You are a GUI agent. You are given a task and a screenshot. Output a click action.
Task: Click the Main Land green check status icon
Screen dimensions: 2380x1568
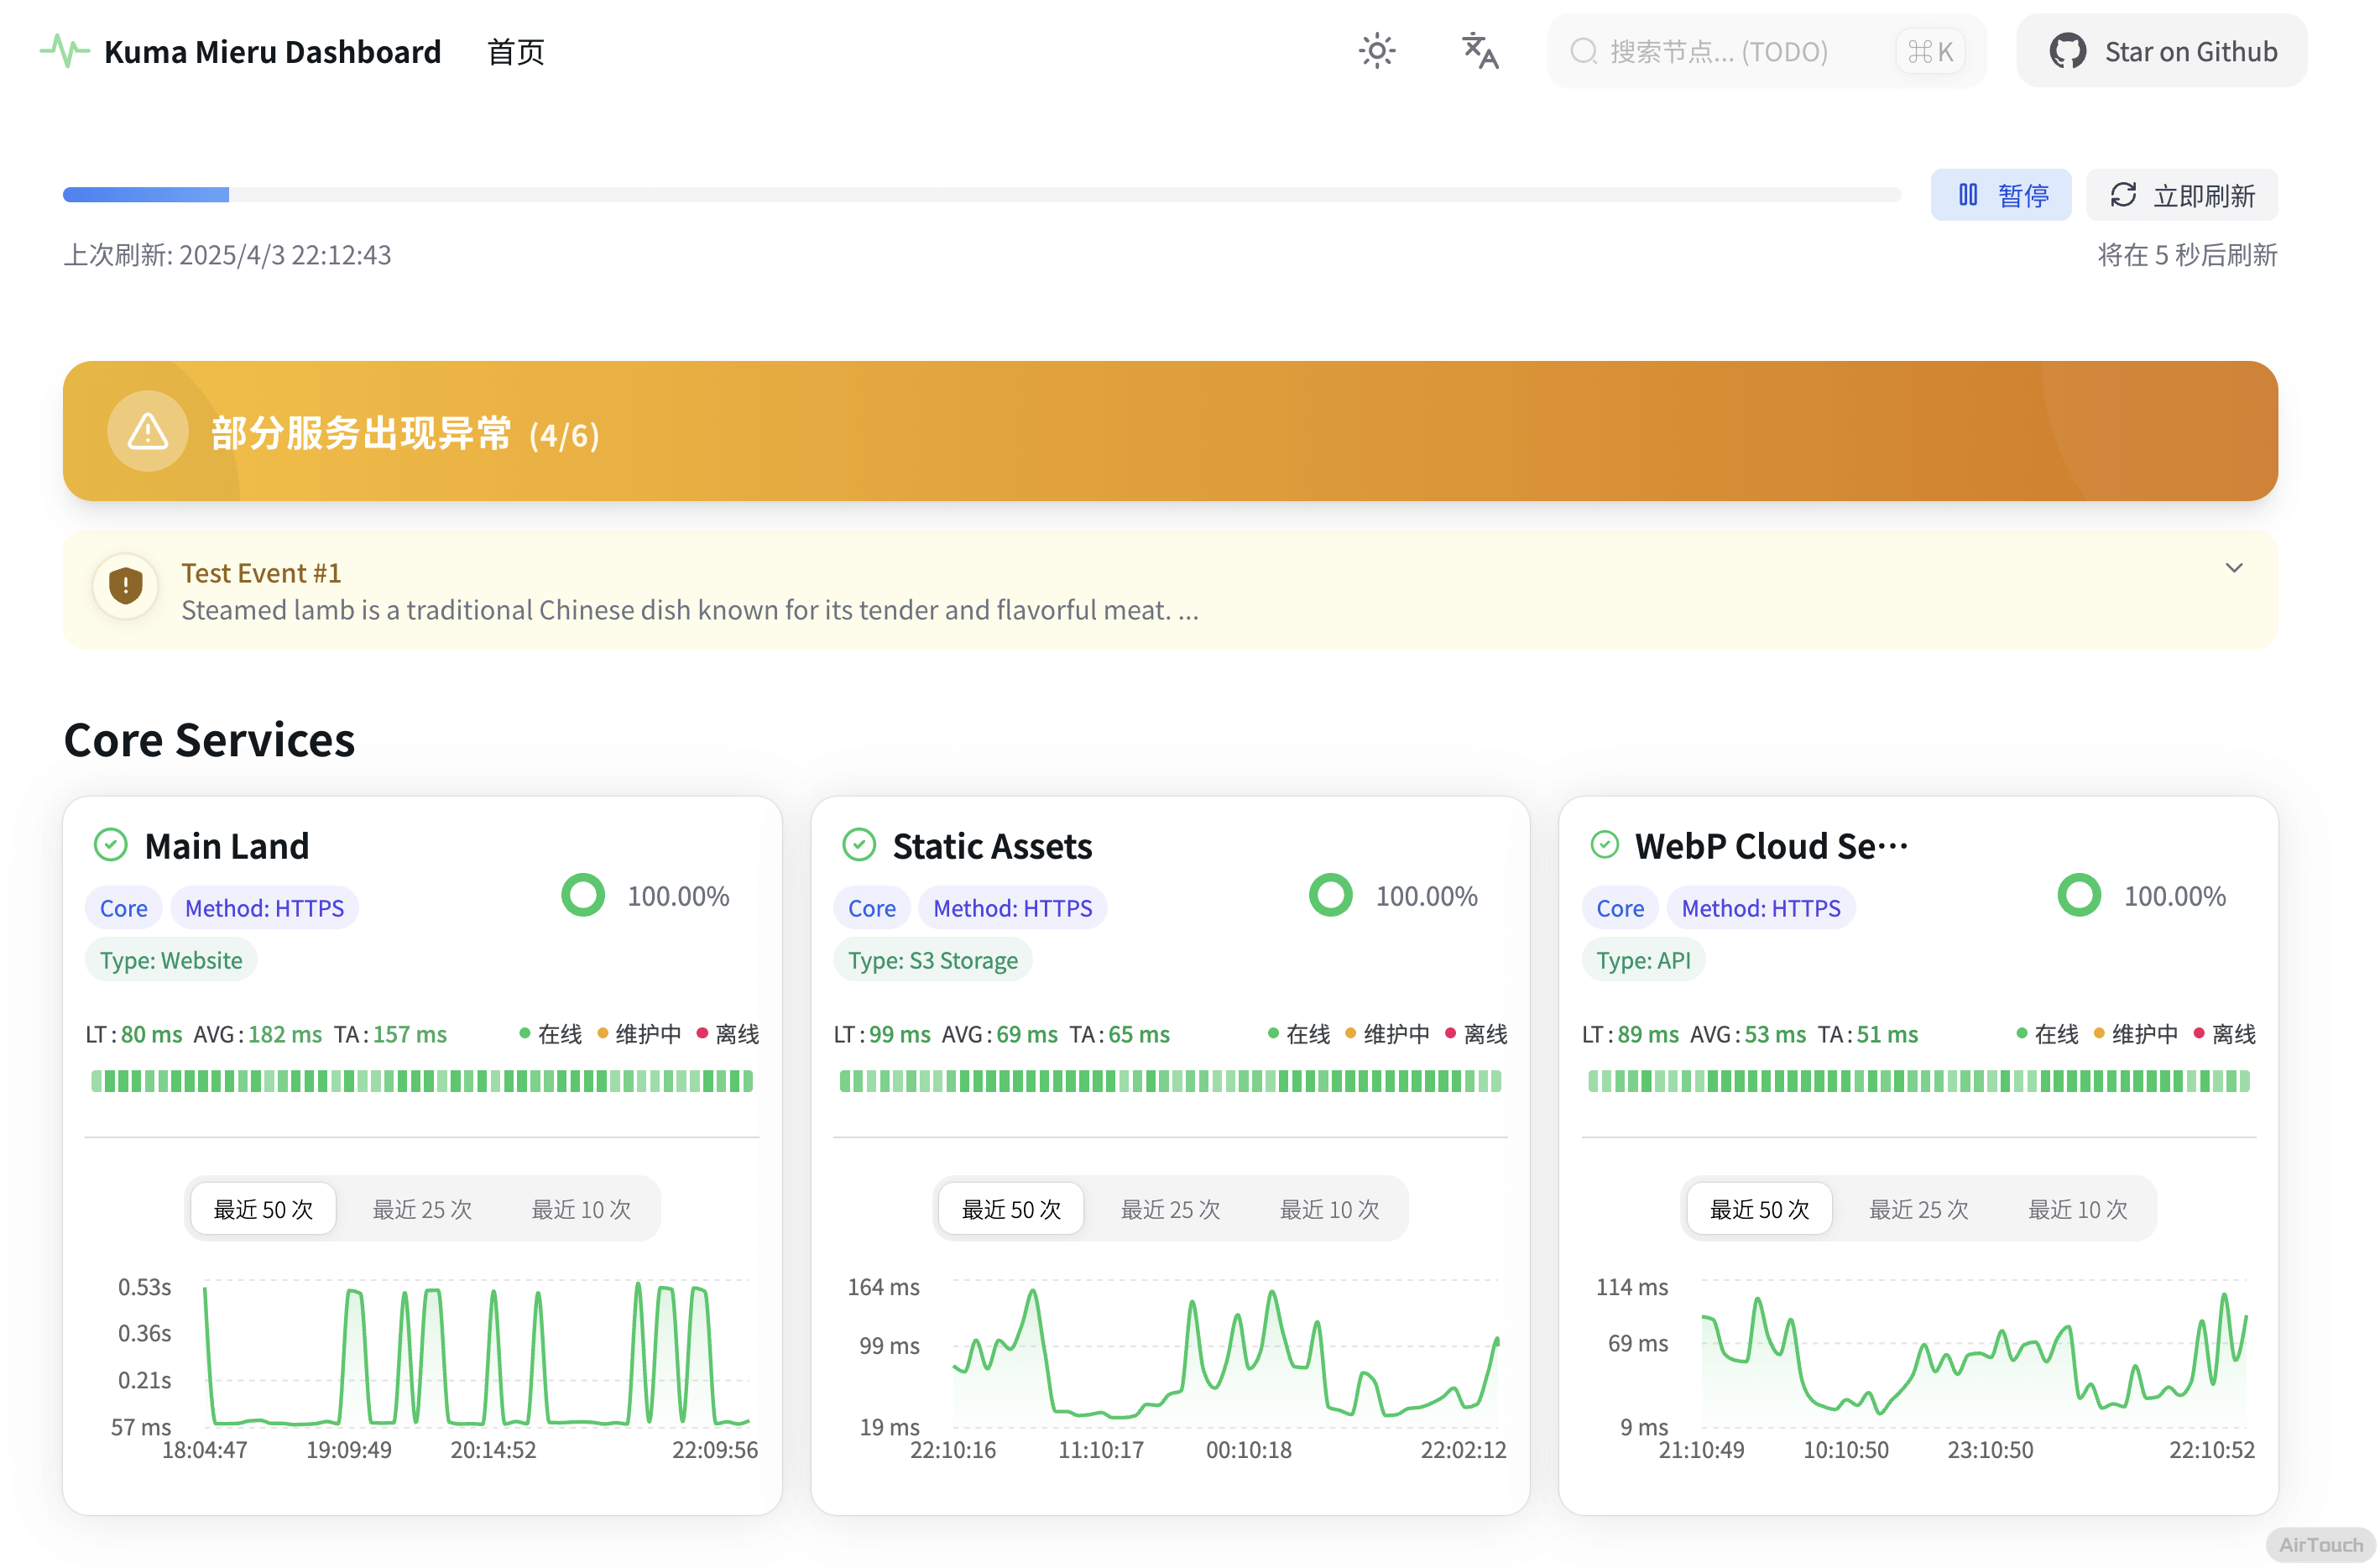111,845
